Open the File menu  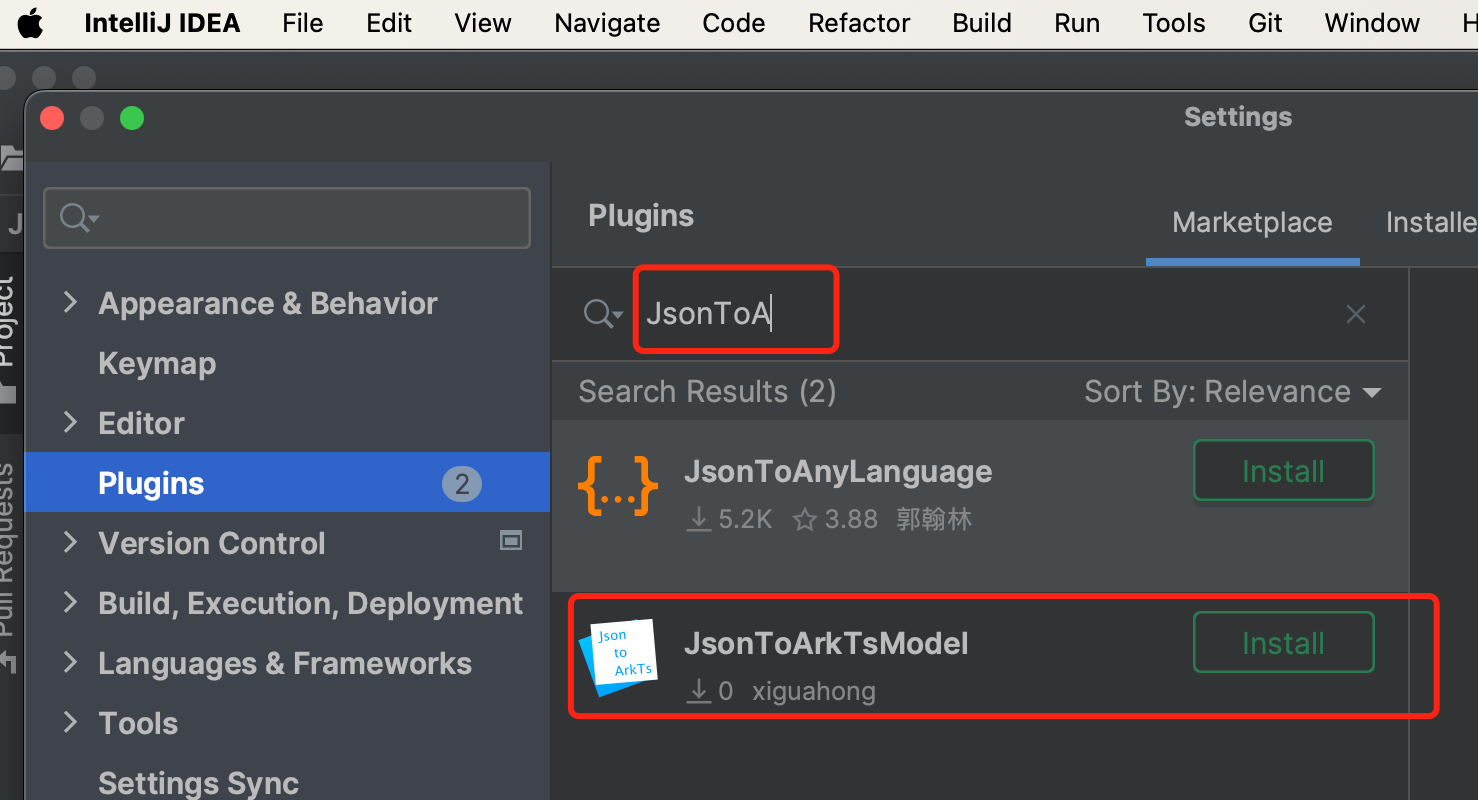point(303,23)
